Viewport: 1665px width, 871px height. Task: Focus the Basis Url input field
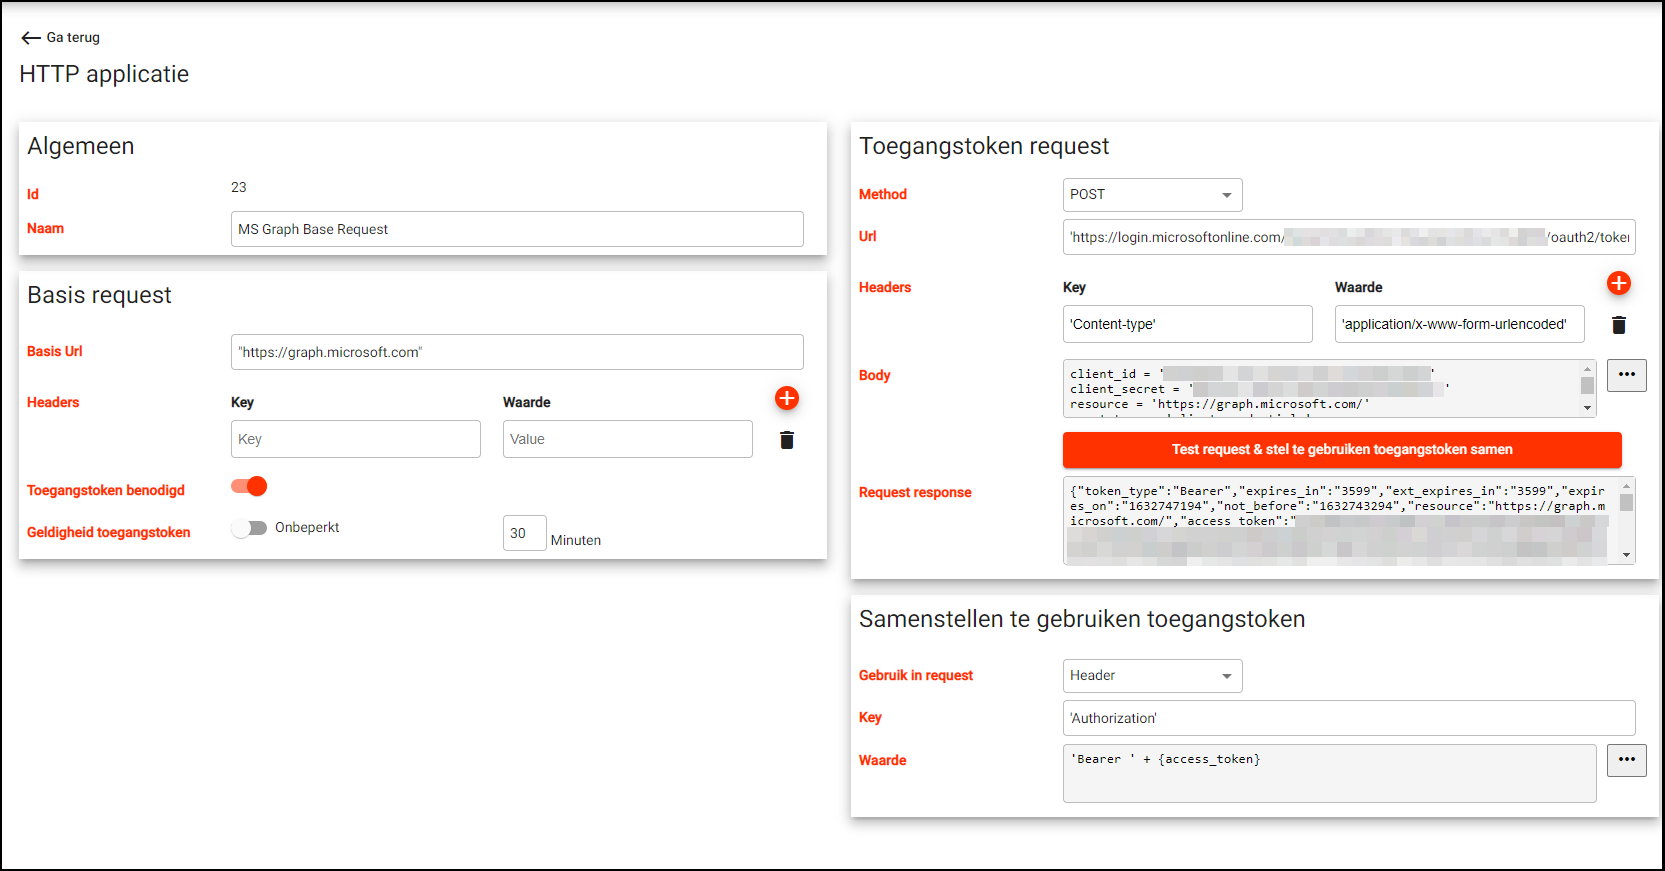pos(516,352)
